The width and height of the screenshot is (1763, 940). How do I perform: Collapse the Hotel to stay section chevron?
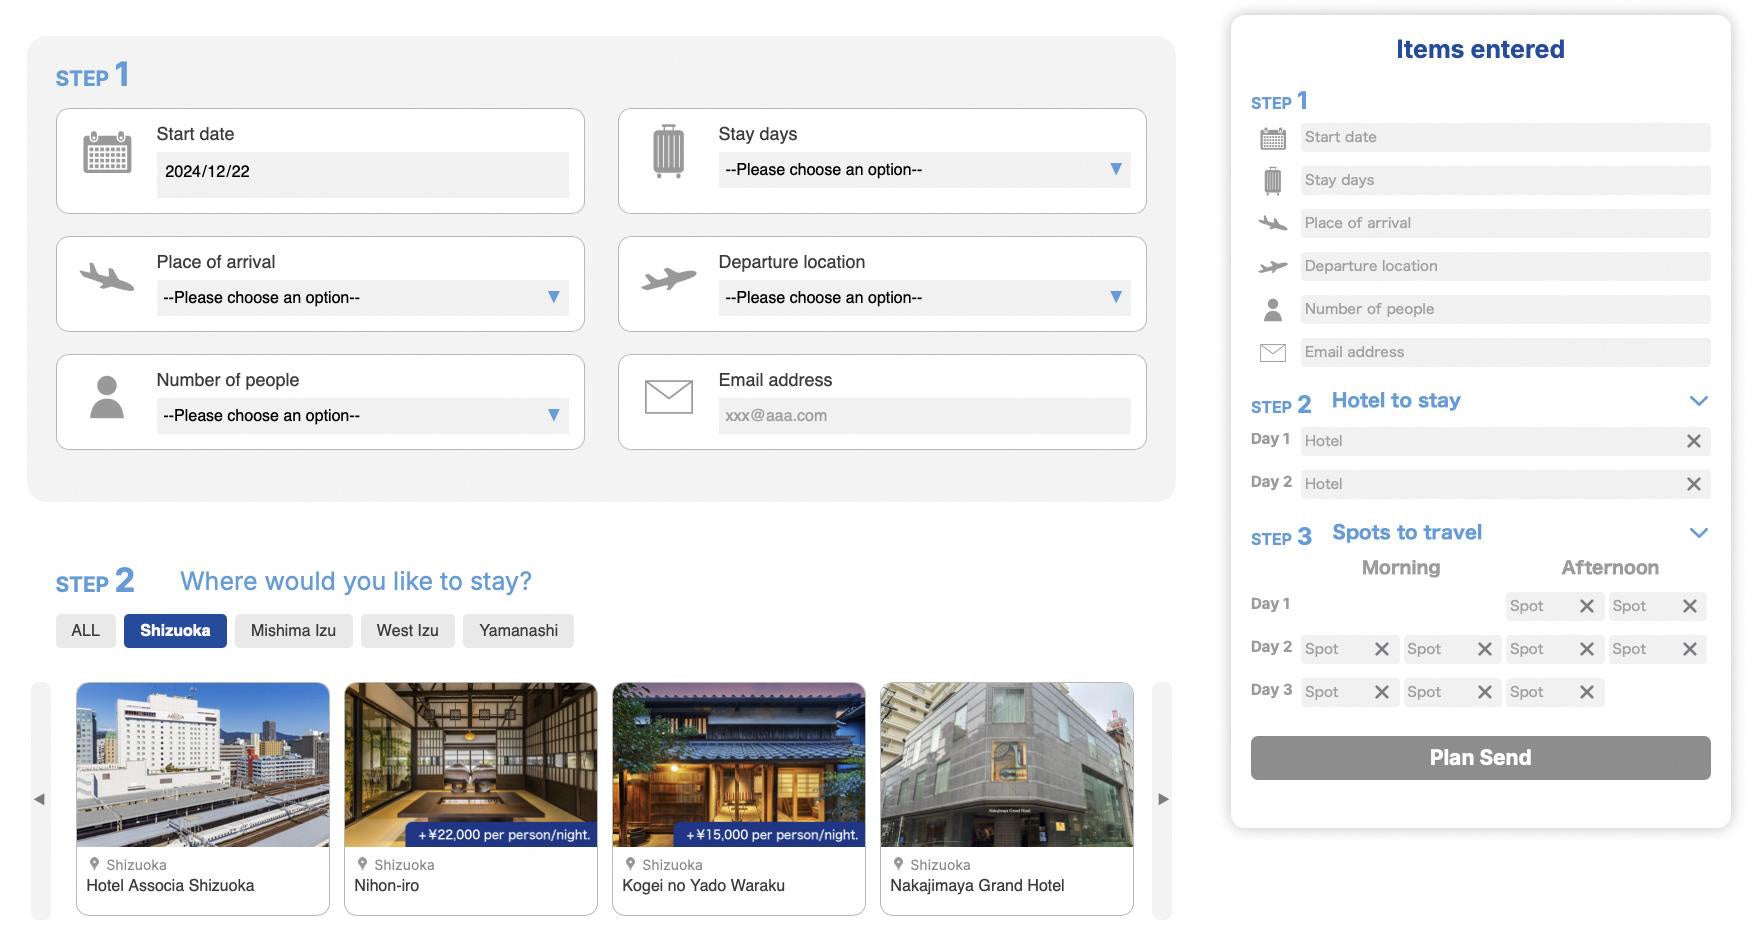coord(1698,401)
